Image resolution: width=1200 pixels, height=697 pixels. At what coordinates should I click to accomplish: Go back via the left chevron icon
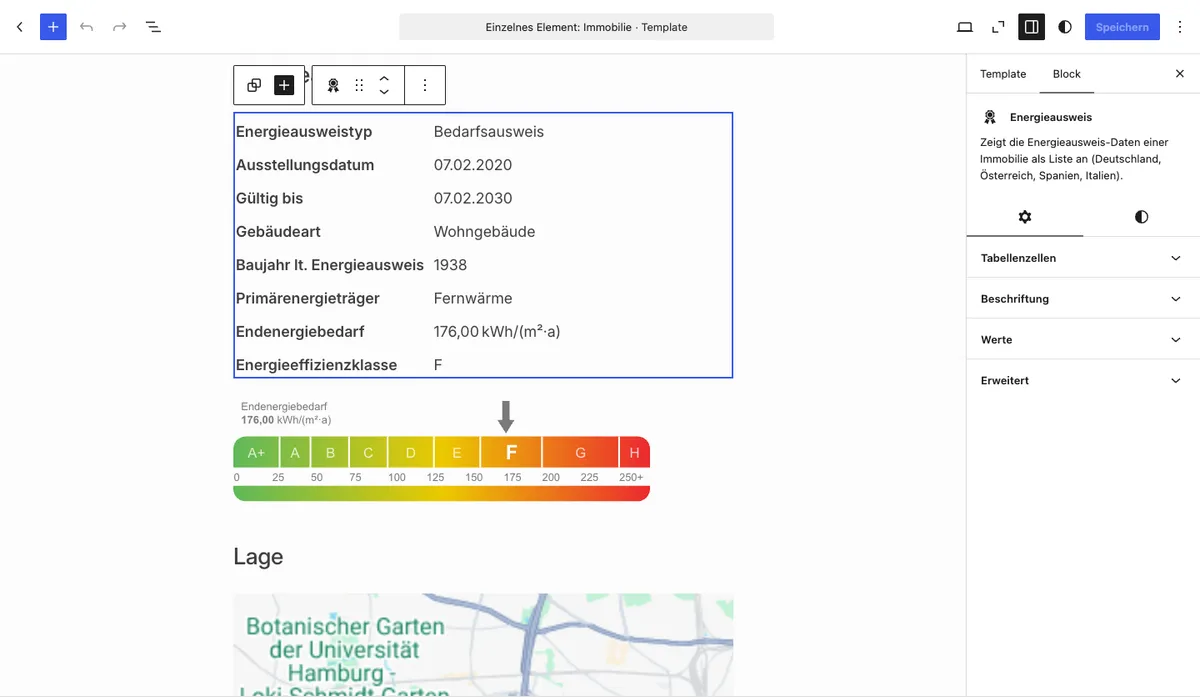tap(19, 27)
